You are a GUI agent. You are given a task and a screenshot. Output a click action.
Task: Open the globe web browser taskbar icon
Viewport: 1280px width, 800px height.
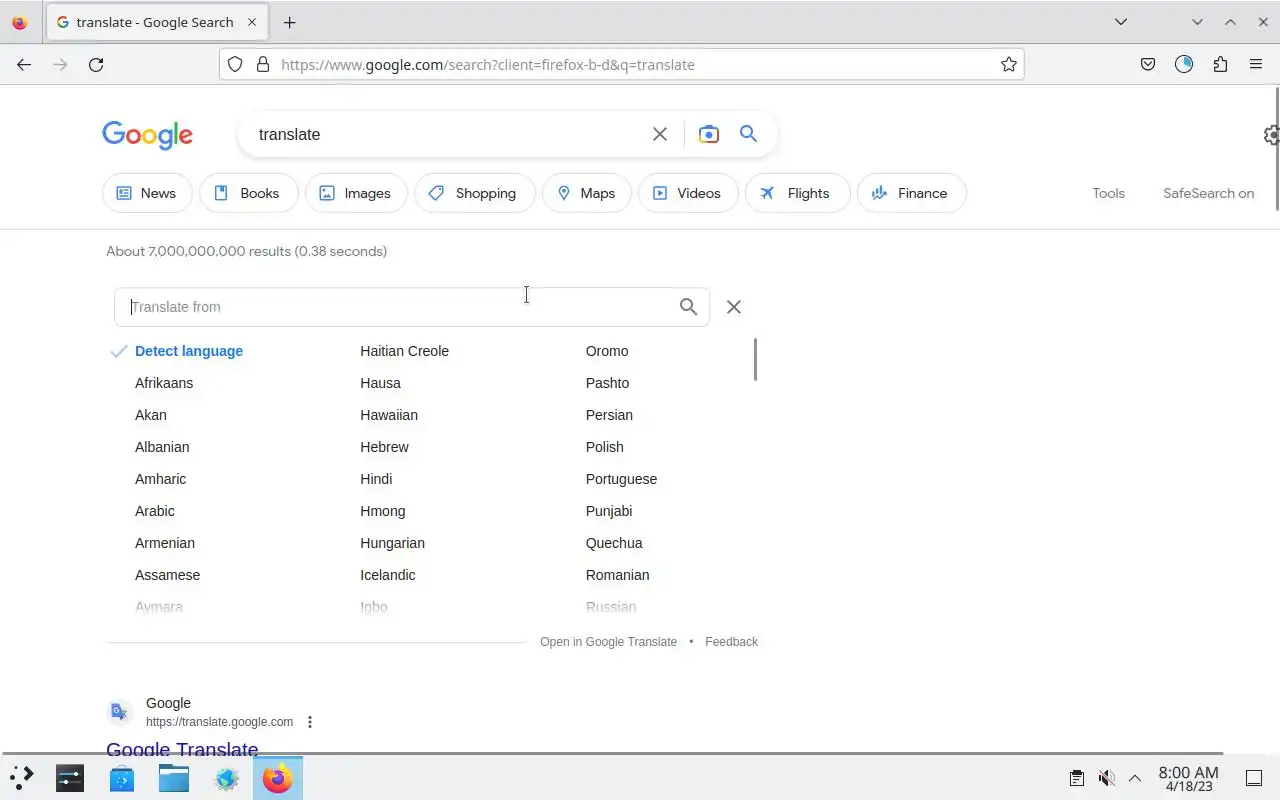tap(226, 778)
